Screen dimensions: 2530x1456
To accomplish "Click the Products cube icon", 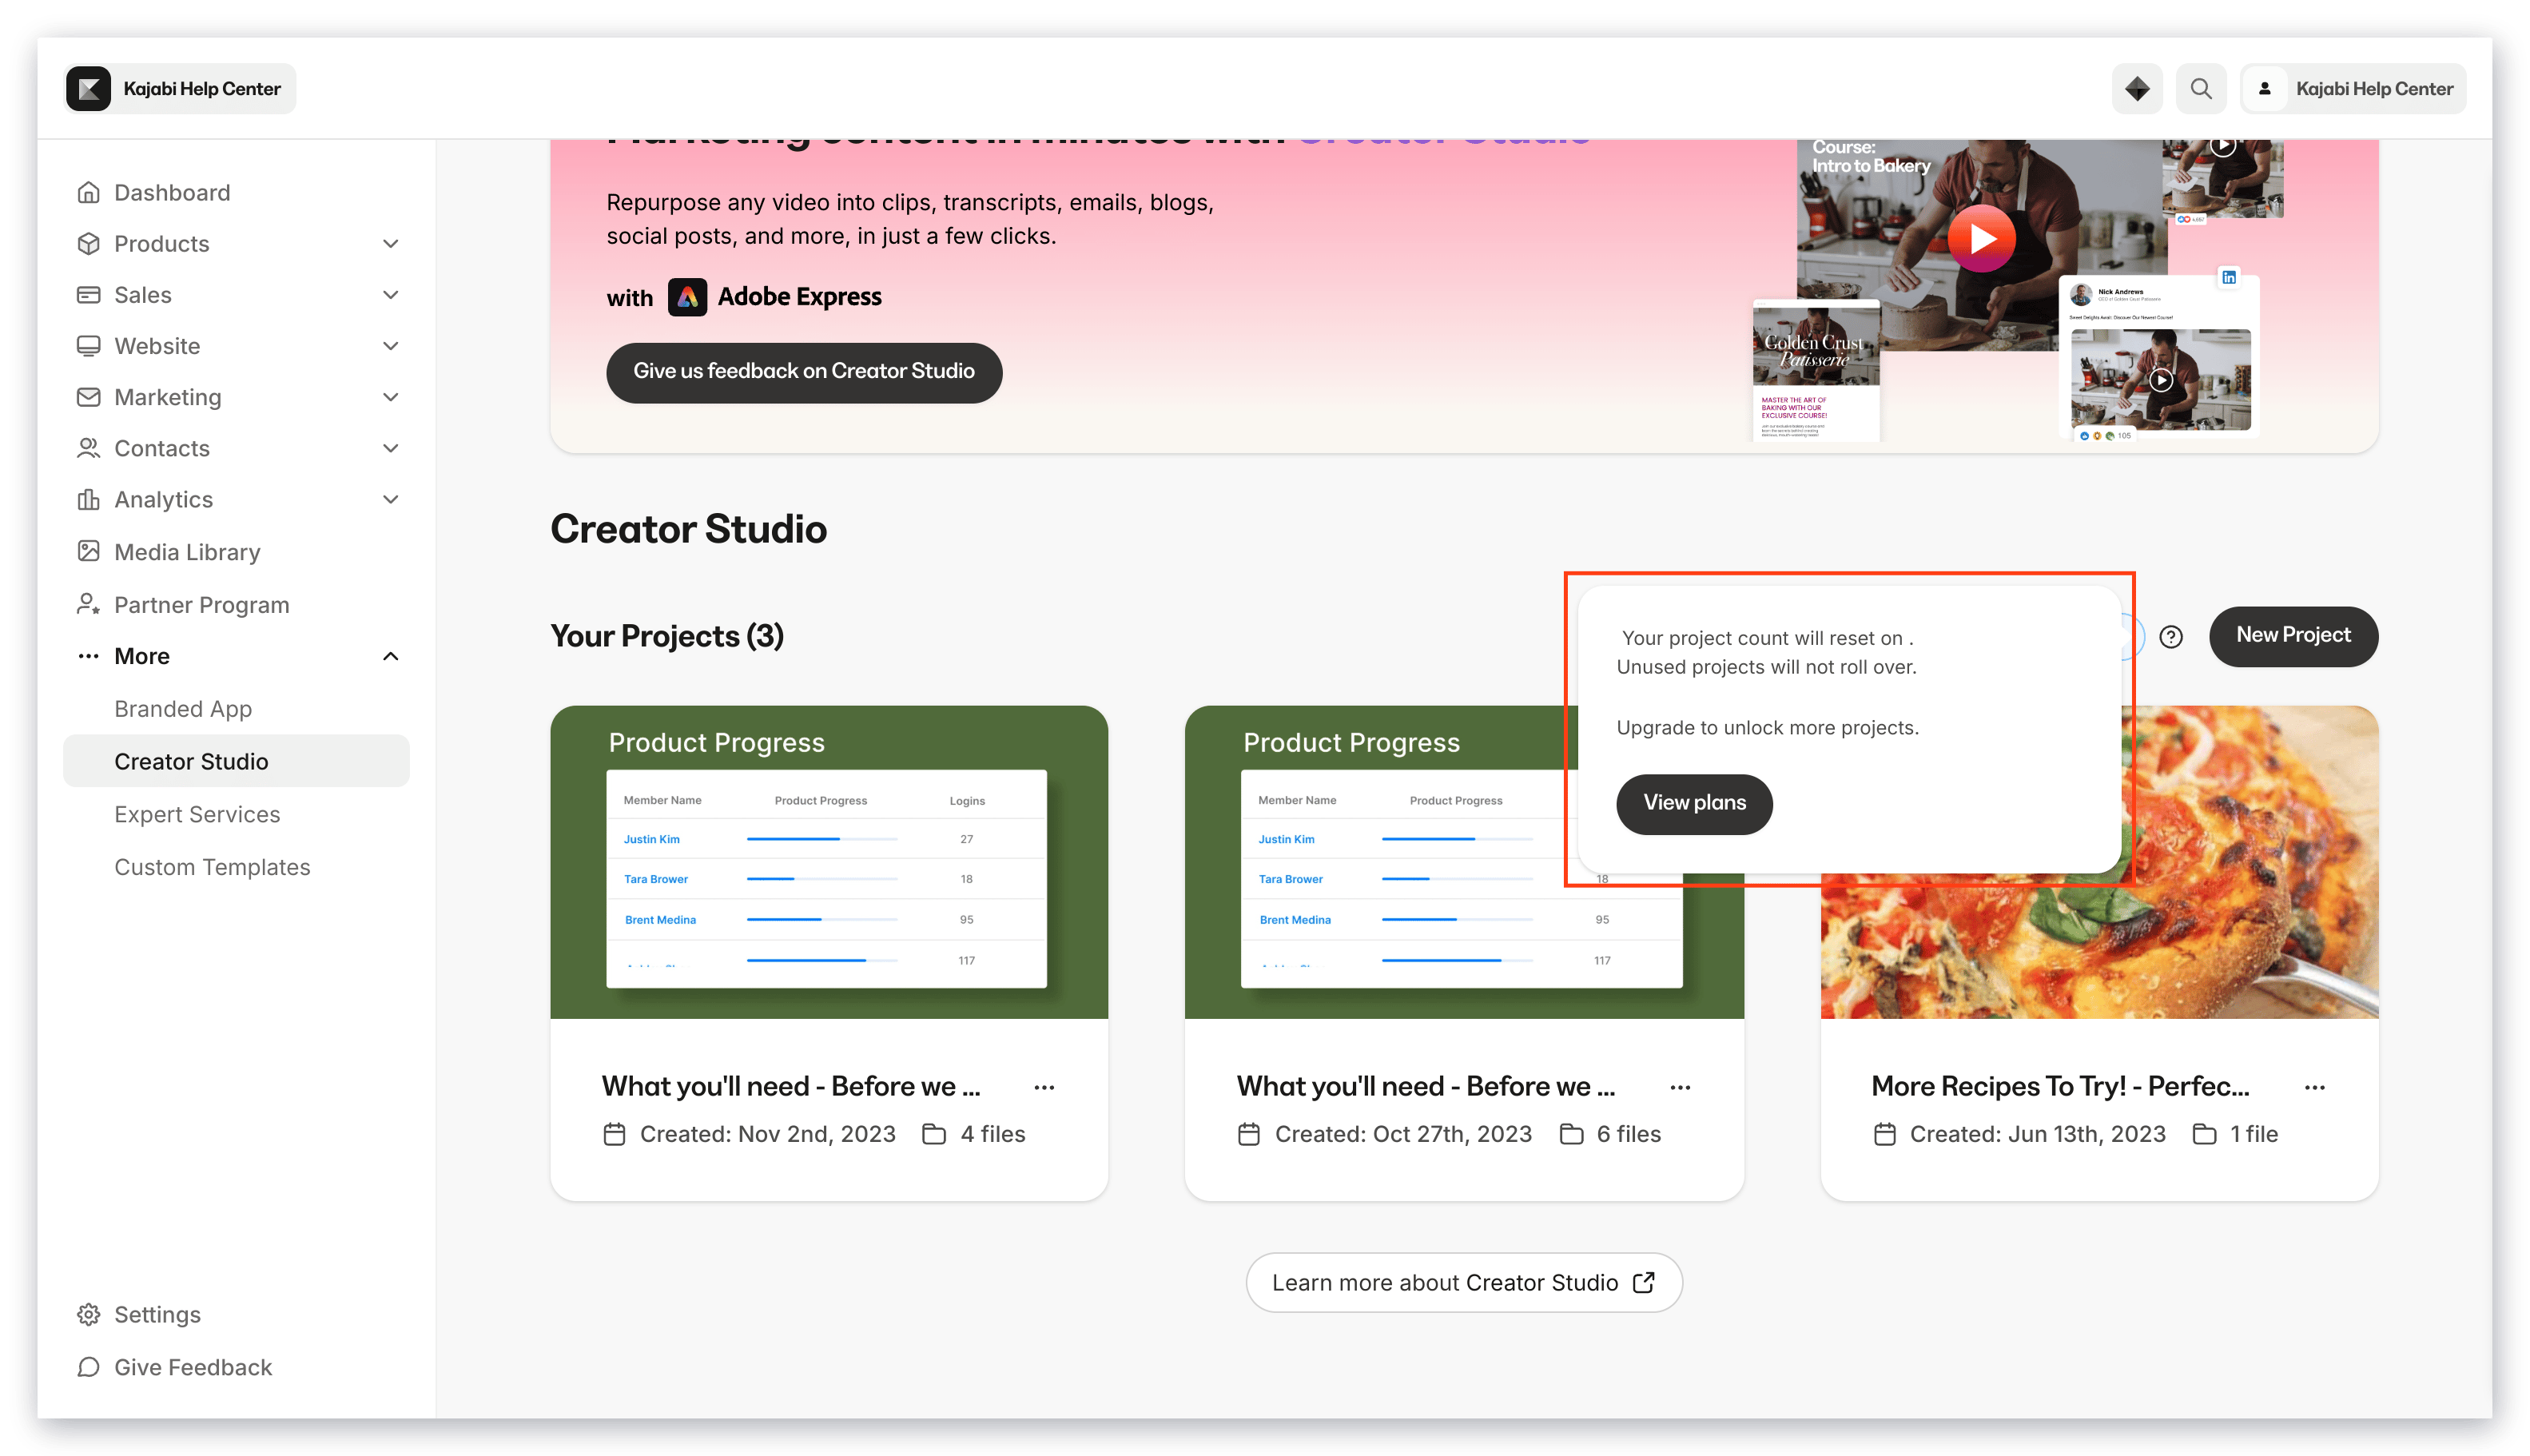I will [x=89, y=244].
